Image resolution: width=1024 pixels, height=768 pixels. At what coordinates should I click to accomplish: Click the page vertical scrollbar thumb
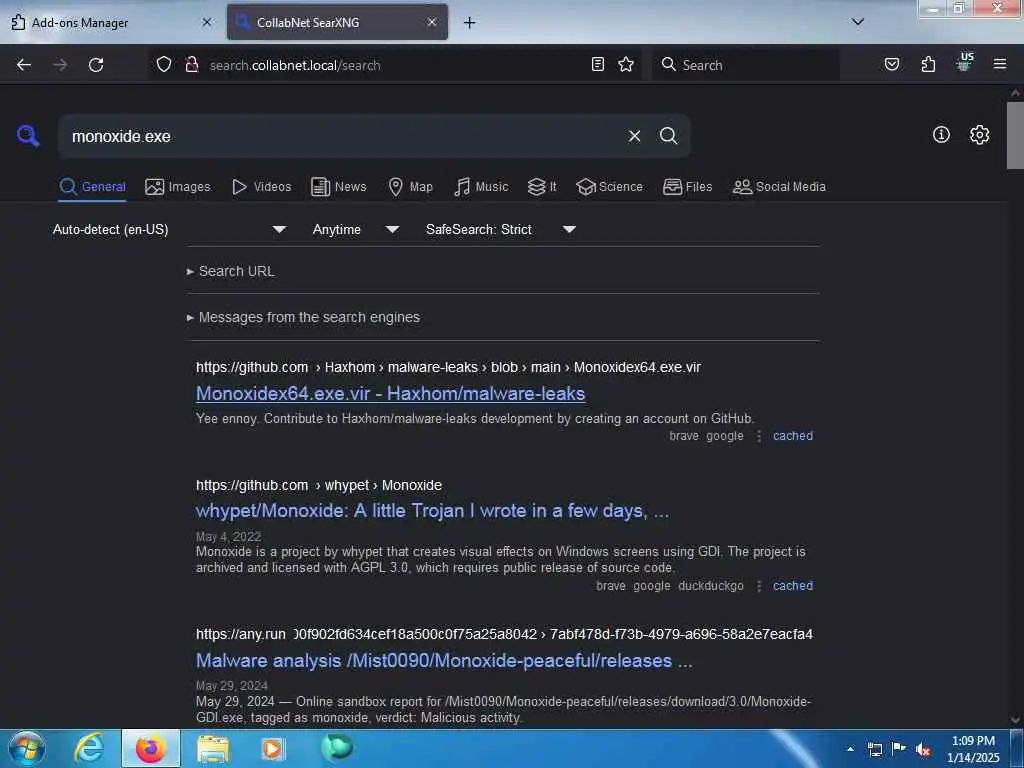point(1015,135)
